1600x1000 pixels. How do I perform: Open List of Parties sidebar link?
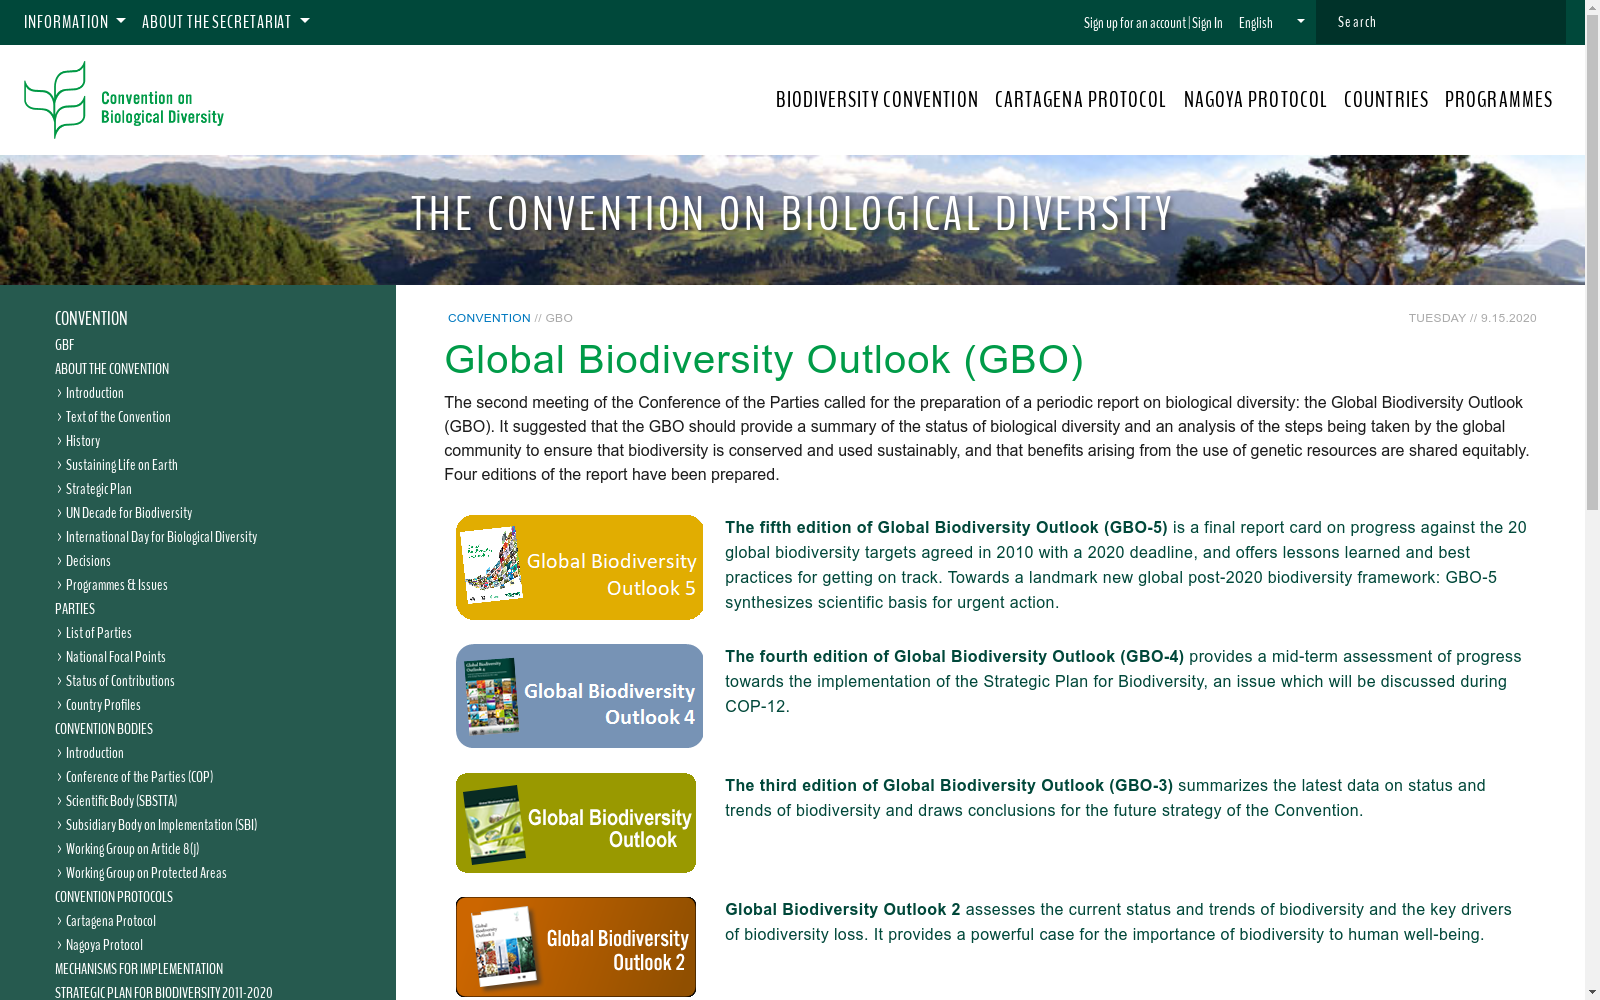[x=99, y=633]
